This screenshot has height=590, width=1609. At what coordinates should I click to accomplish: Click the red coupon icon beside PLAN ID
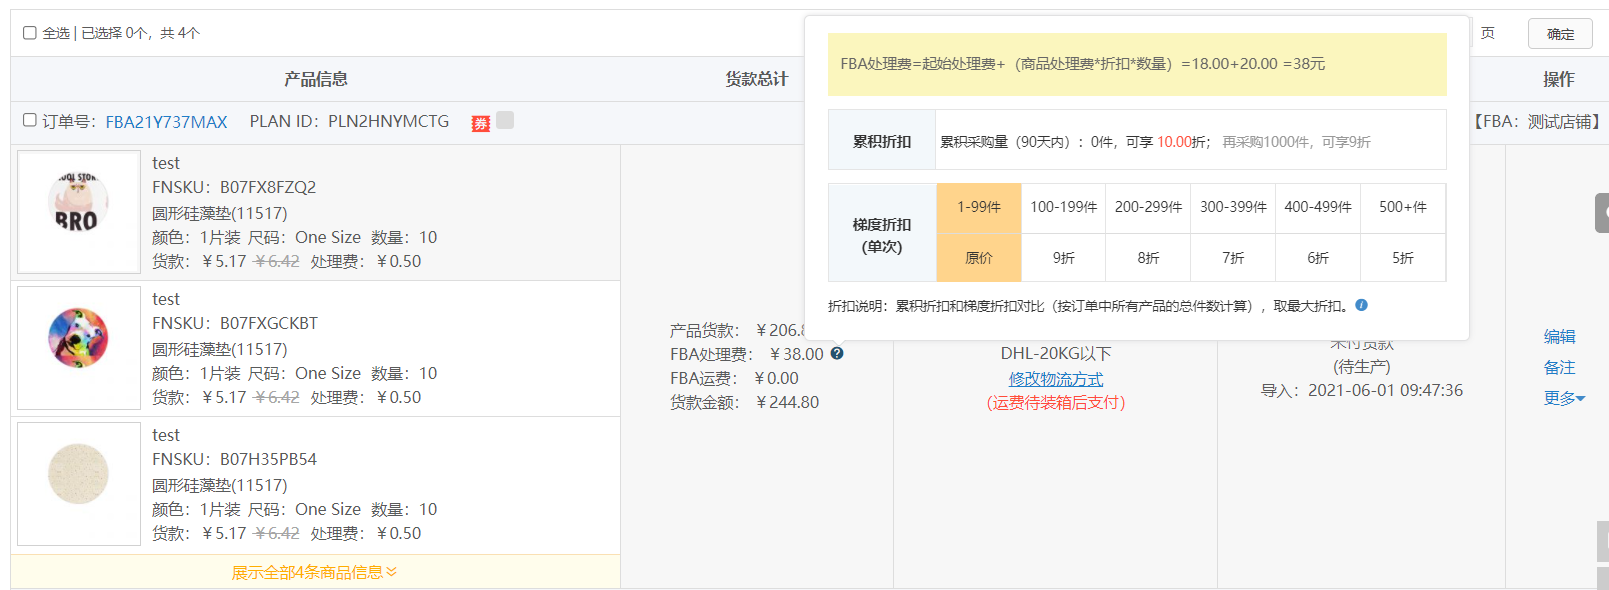pos(481,123)
